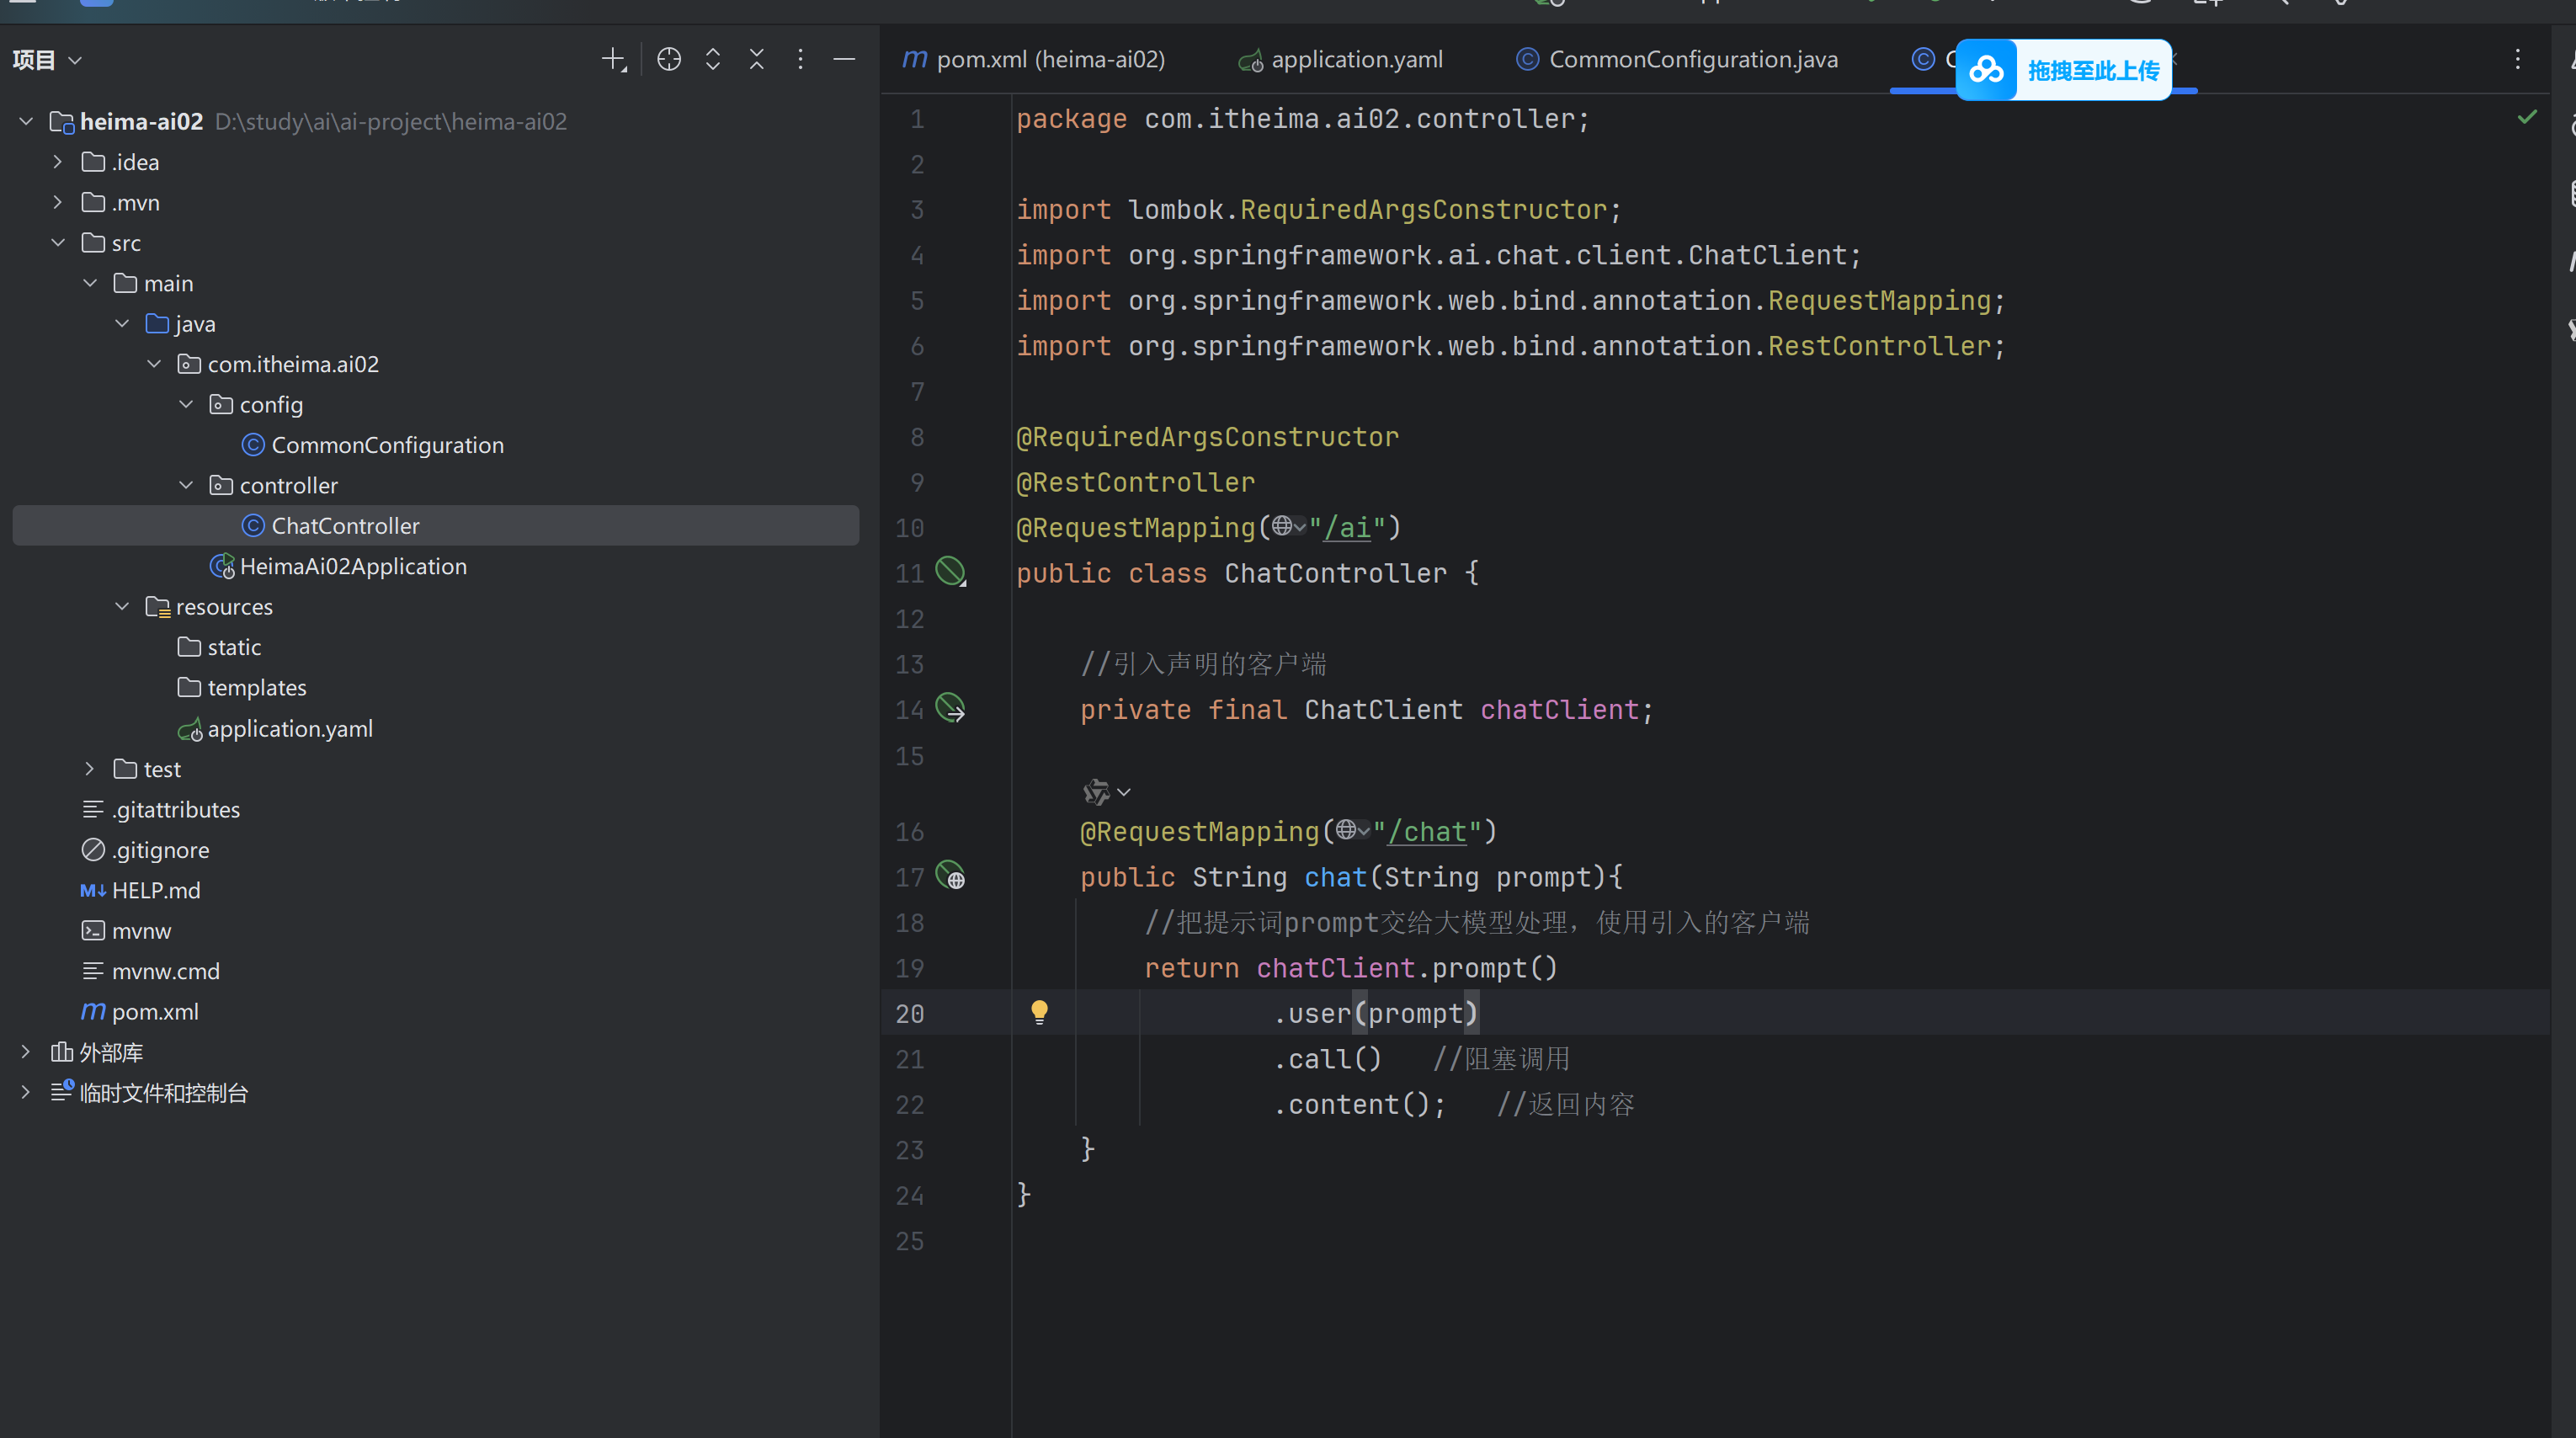Open the 项目 view dropdown
Screen dimensions: 2576x1438
[x=47, y=60]
